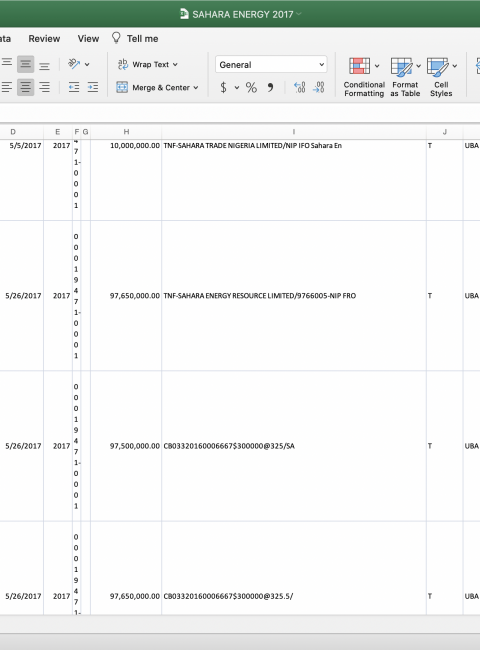Expand the Merge & Center dropdown arrow

click(x=196, y=87)
